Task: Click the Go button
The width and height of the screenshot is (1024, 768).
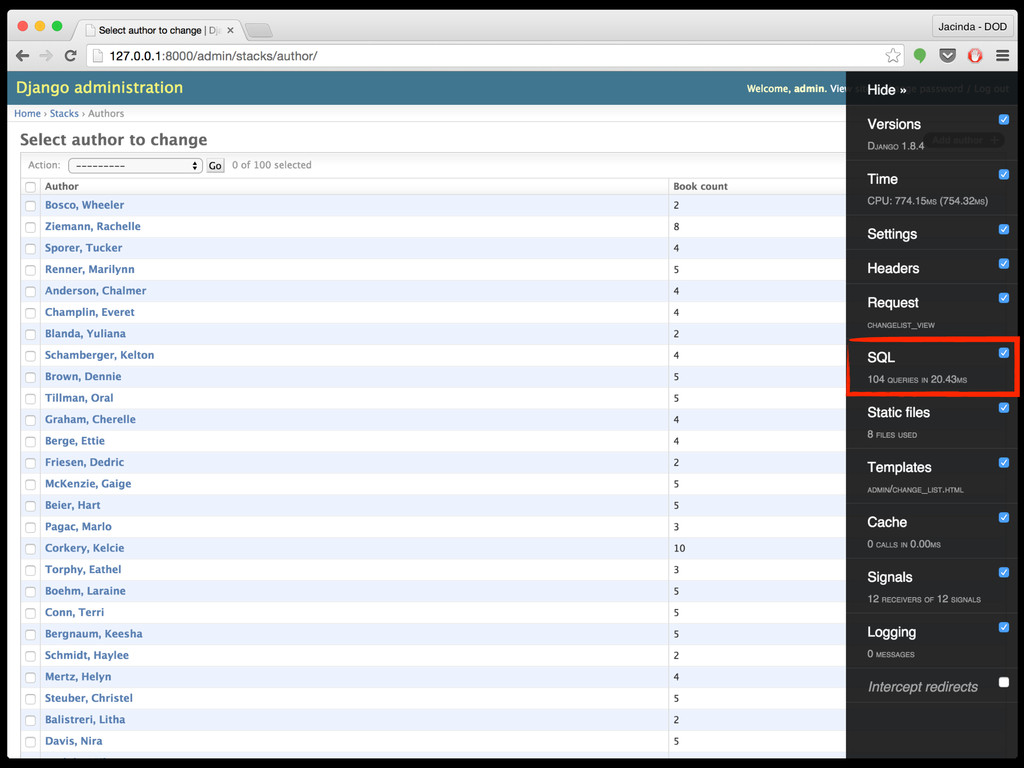Action: [x=215, y=166]
